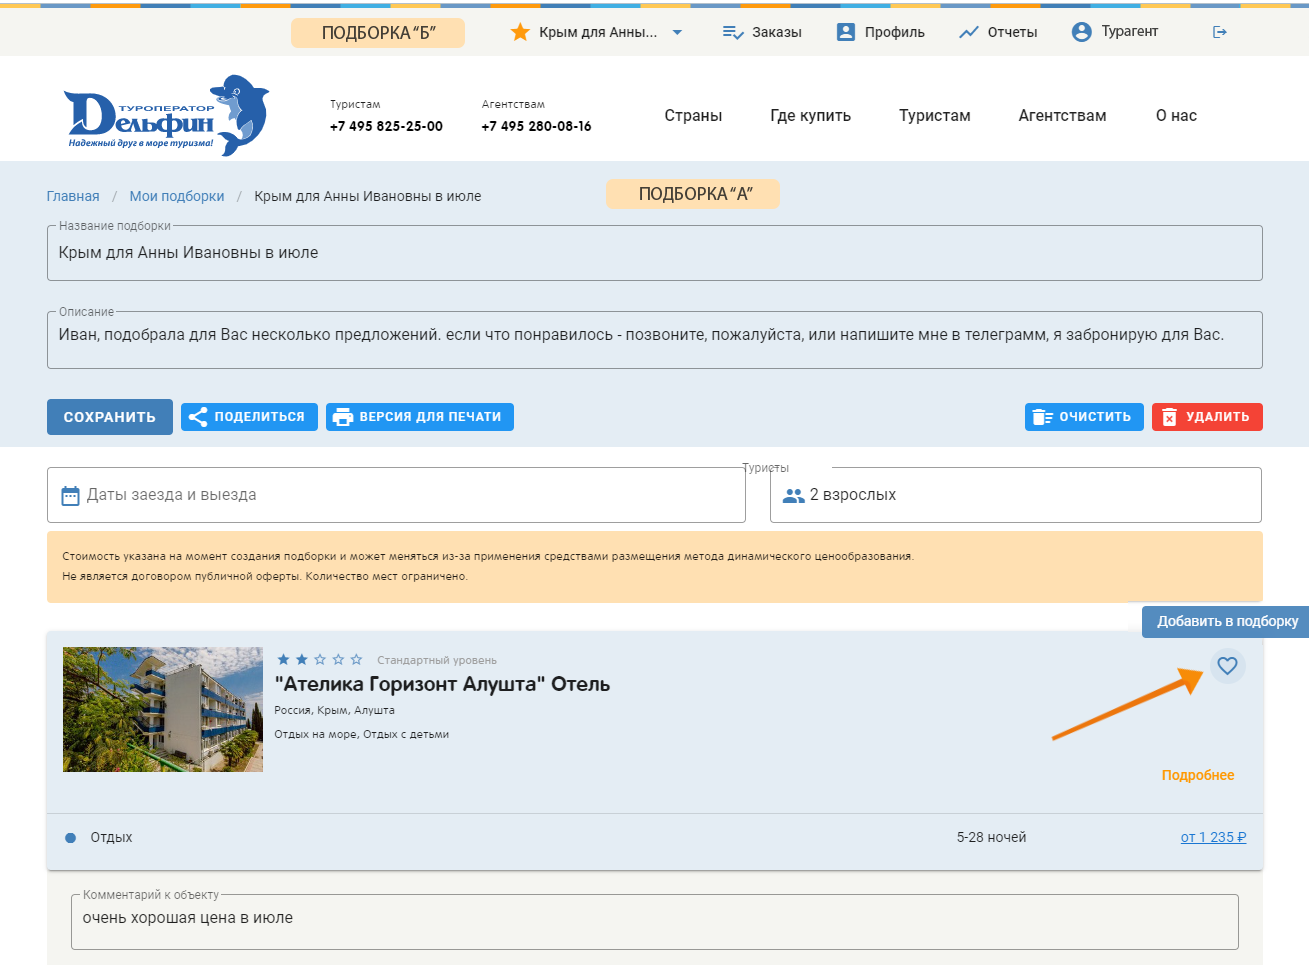Click the Delfin tour operator logo
Image resolution: width=1309 pixels, height=965 pixels.
[x=166, y=115]
